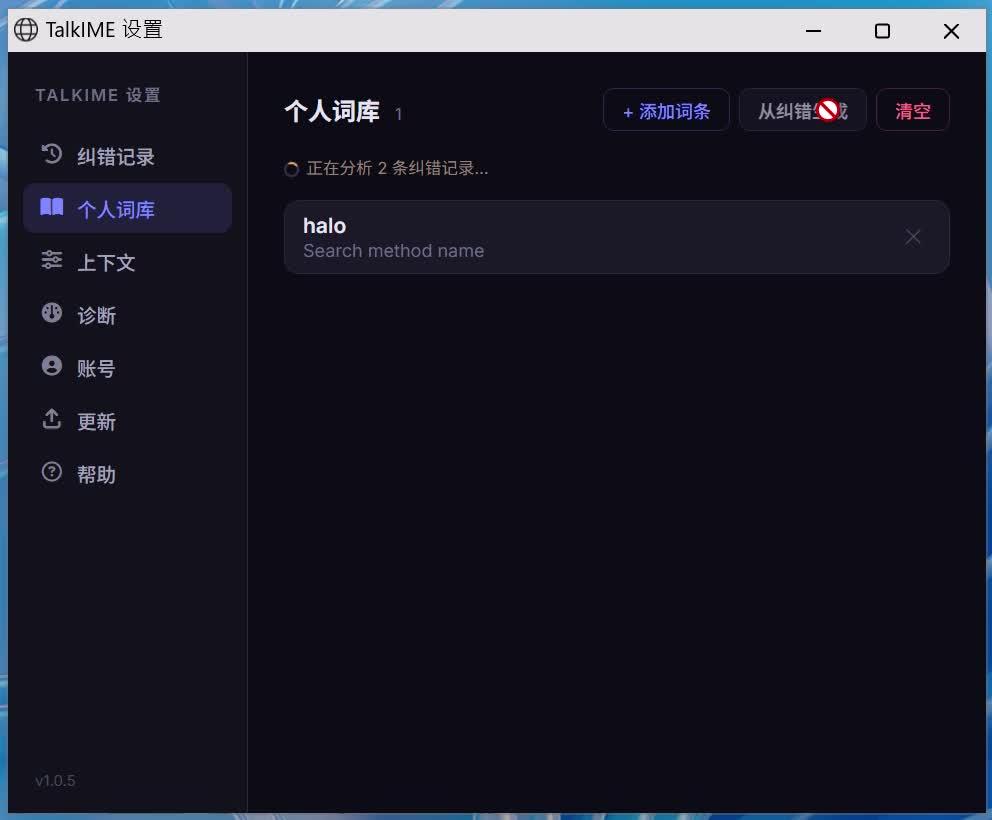
Task: Remove the halo entry with its X icon
Action: [x=912, y=237]
